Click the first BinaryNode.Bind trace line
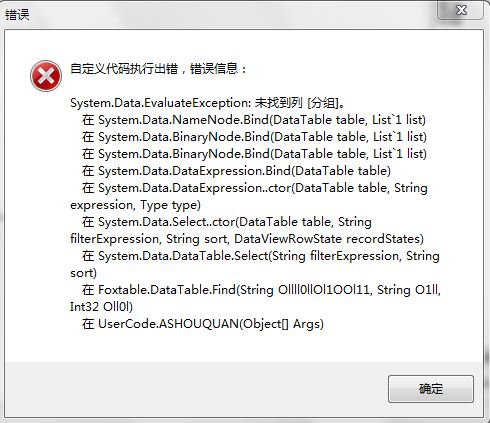The image size is (490, 423). (x=254, y=137)
